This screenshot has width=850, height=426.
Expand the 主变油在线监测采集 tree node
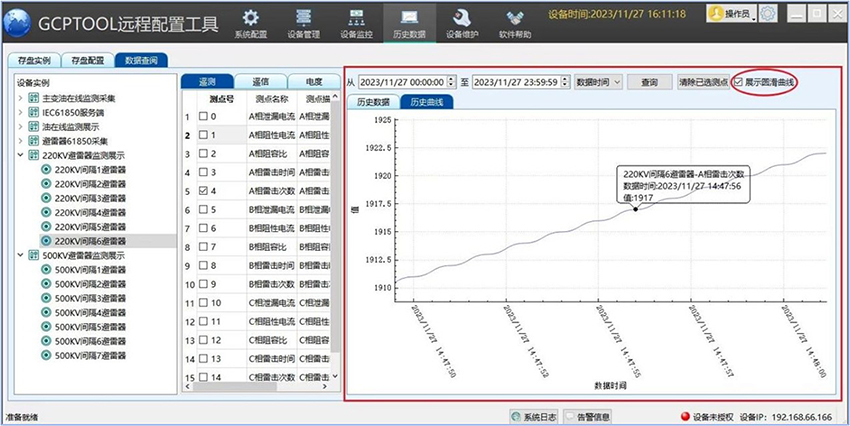click(20, 99)
